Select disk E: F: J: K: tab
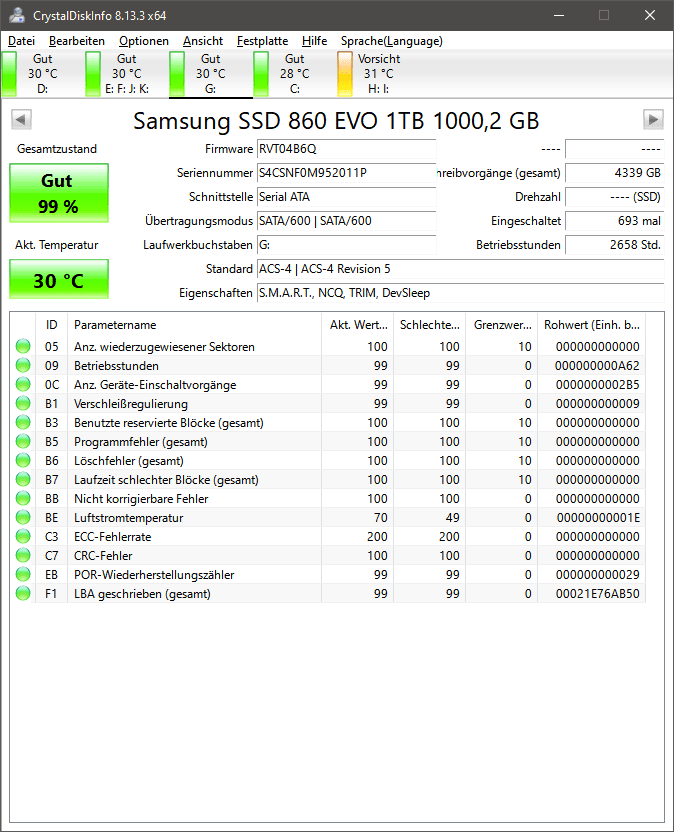Image resolution: width=674 pixels, height=832 pixels. [x=126, y=74]
